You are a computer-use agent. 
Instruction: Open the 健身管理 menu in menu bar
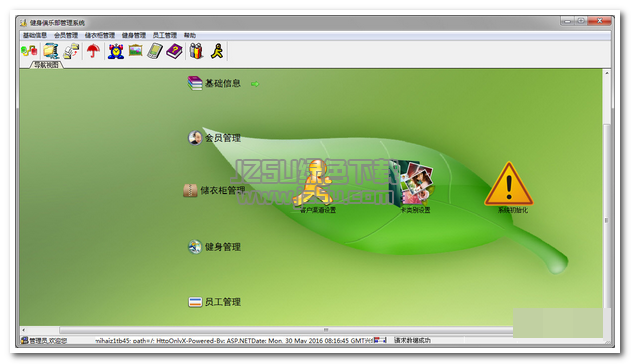coord(134,35)
